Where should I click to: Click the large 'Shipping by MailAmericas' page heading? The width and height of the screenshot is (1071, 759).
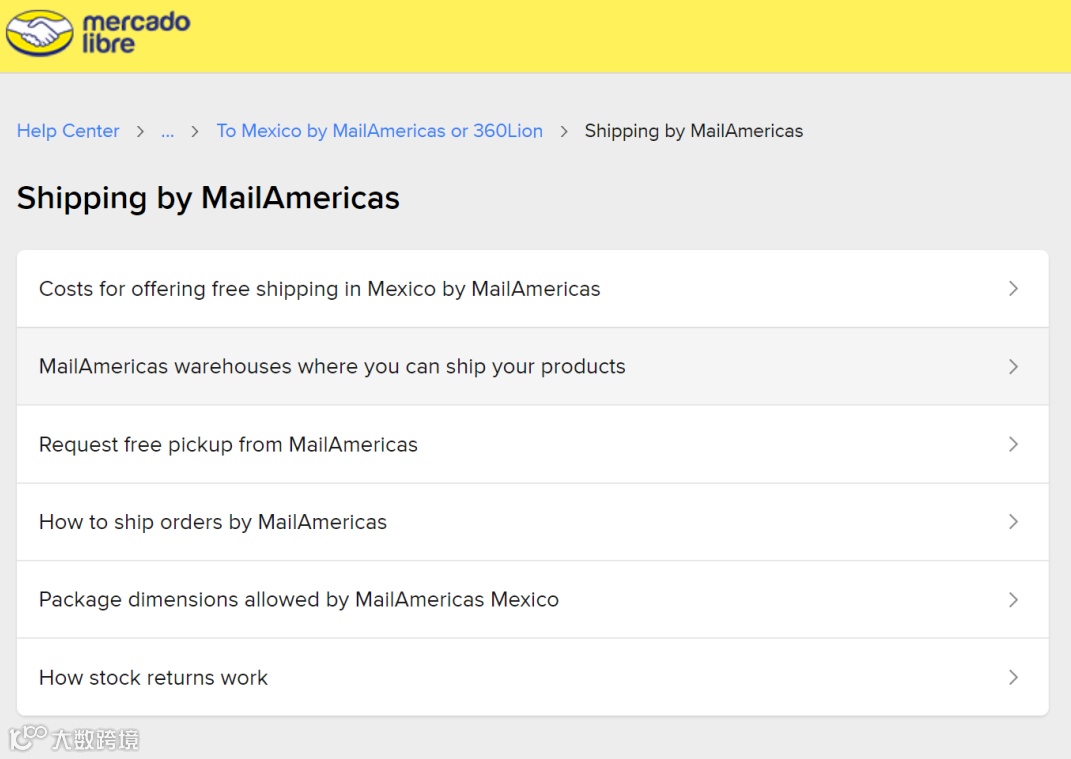click(208, 198)
